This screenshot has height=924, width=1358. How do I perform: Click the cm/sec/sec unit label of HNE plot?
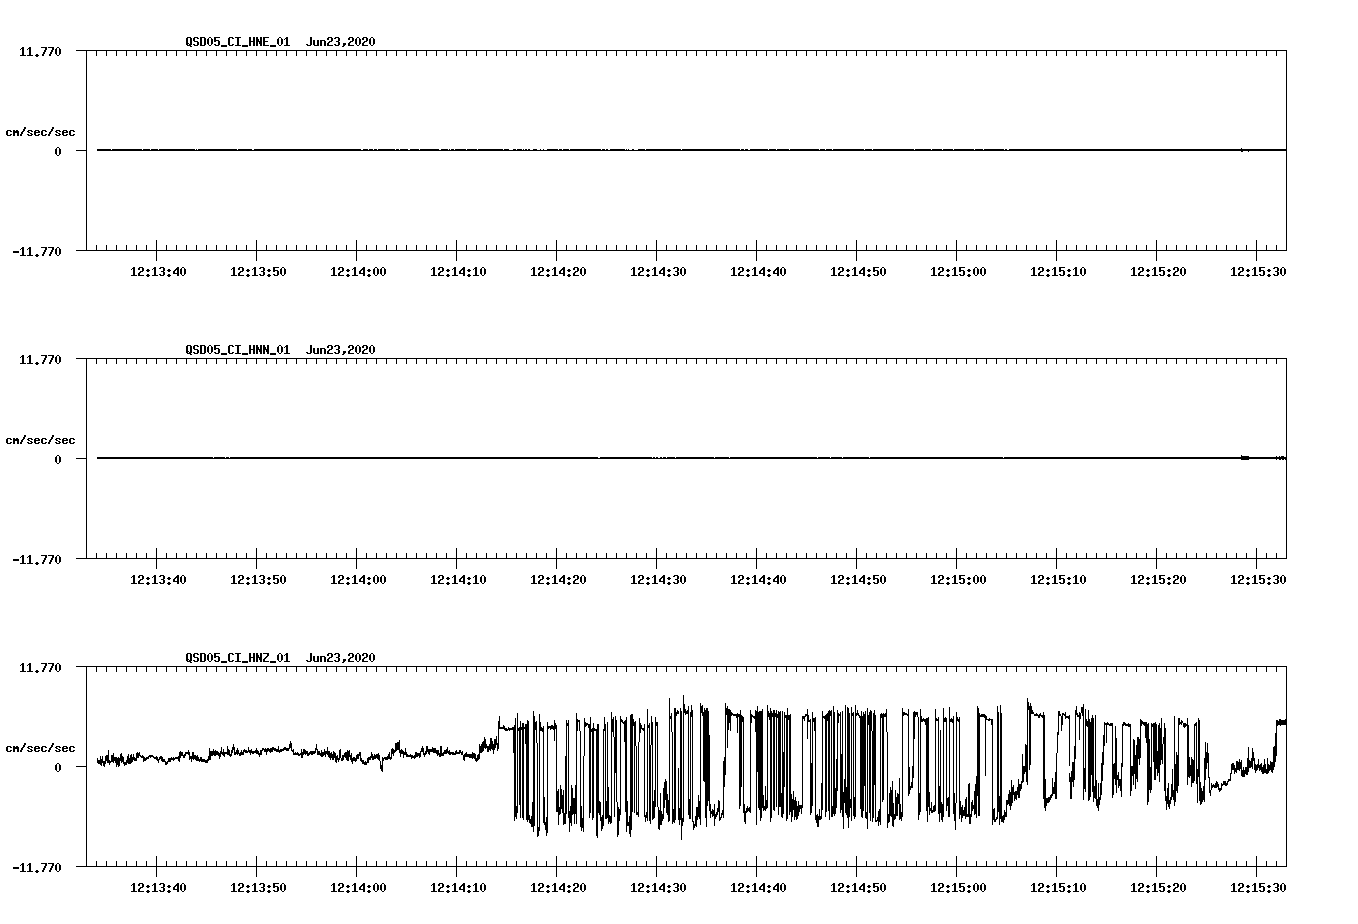point(40,132)
